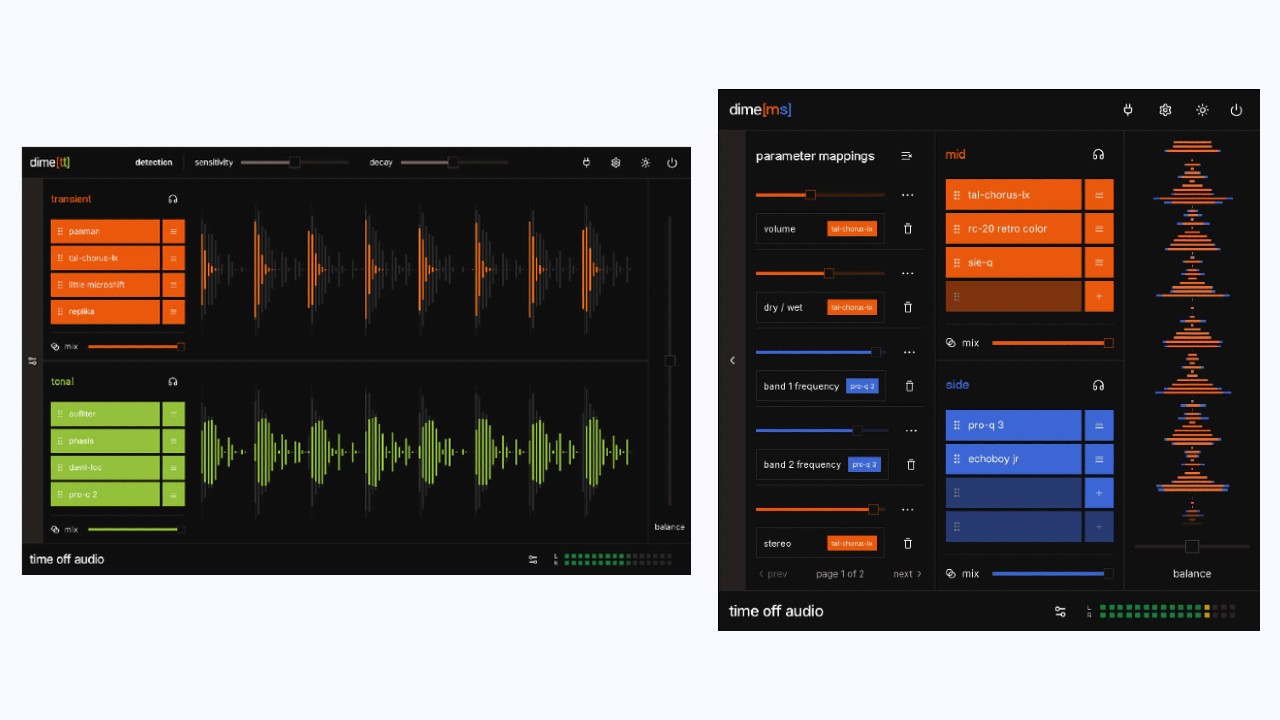Open menu for sie-q plugin slot
The image size is (1280, 720).
(x=1099, y=262)
